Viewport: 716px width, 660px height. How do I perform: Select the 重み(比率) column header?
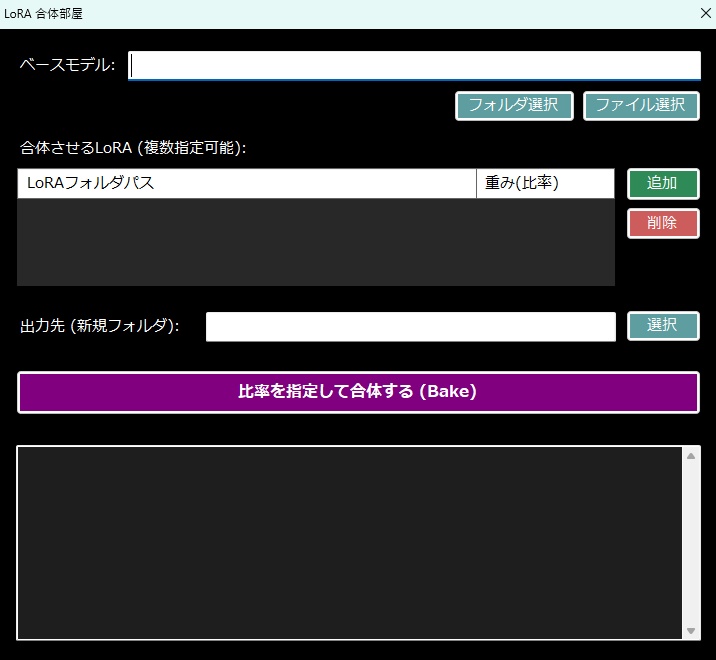(545, 184)
